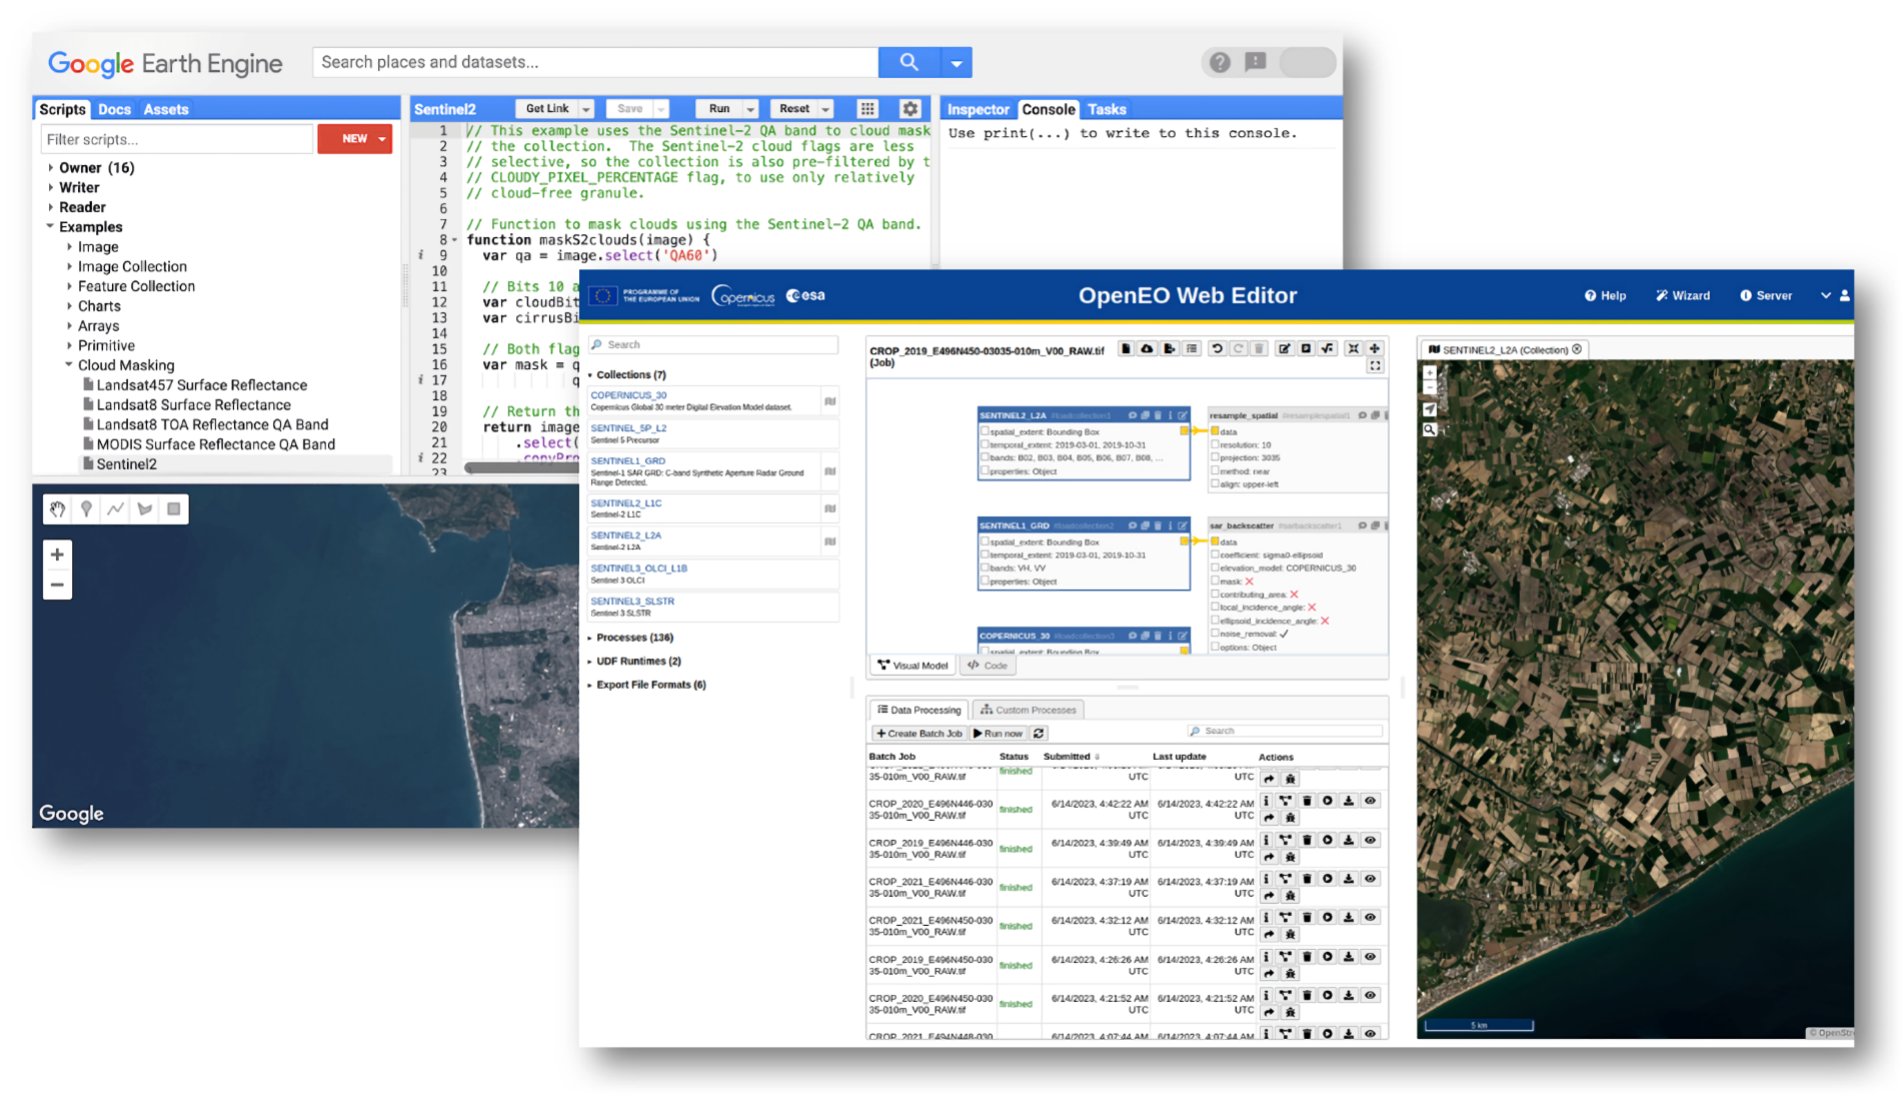This screenshot has height=1096, width=1904.
Task: Open the Earth Engine help question-mark icon
Action: pos(1219,62)
